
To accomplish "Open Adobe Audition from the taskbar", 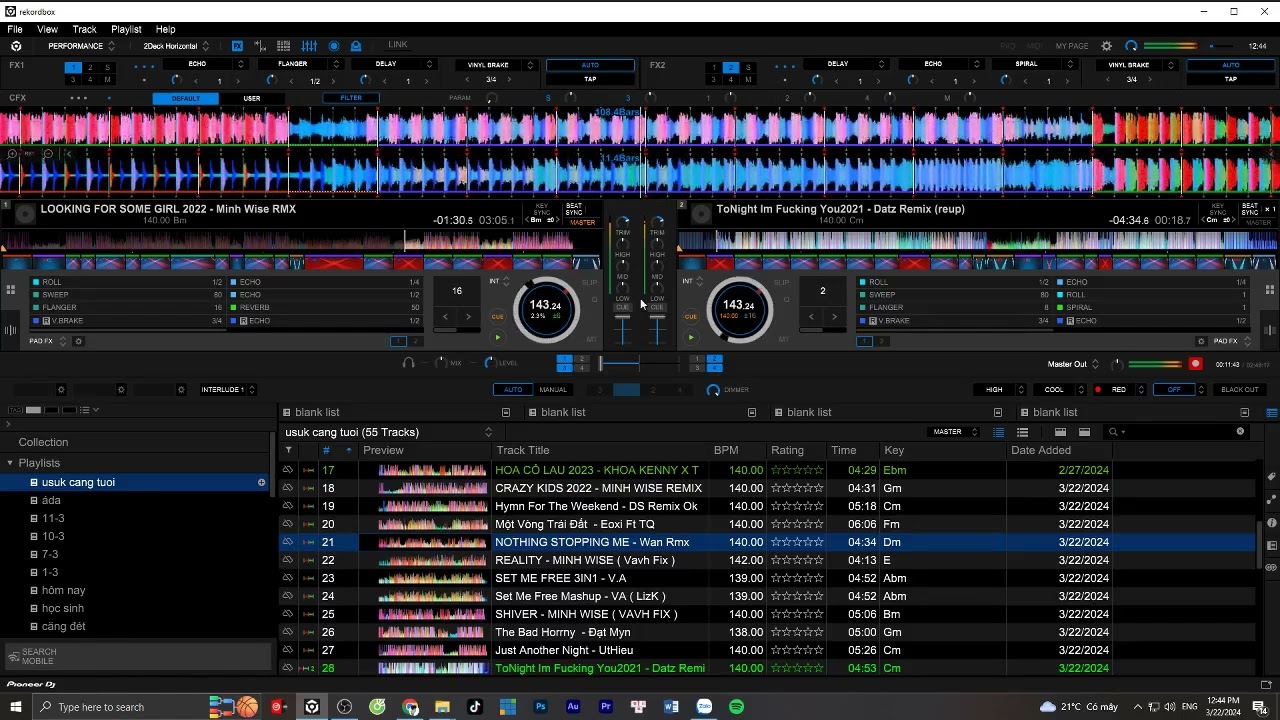I will click(x=573, y=707).
